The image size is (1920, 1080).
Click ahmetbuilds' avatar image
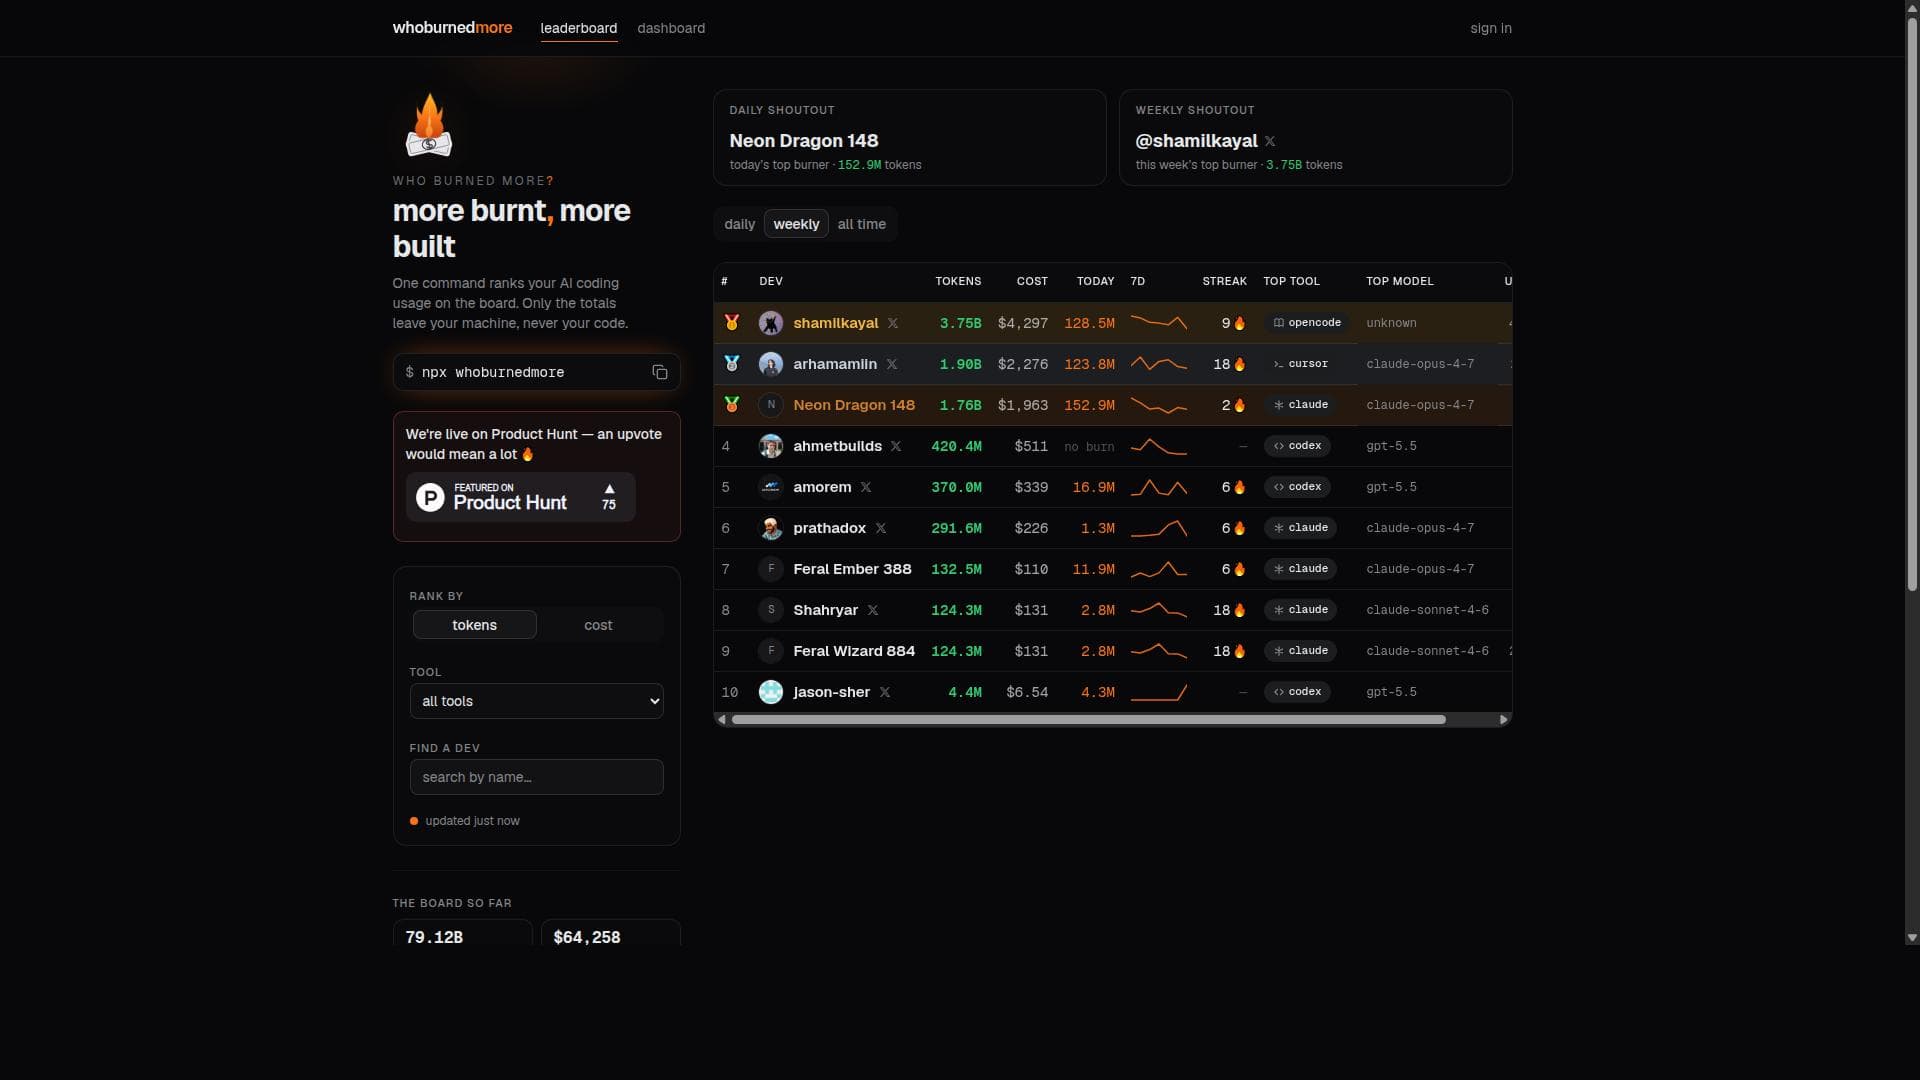click(x=771, y=446)
